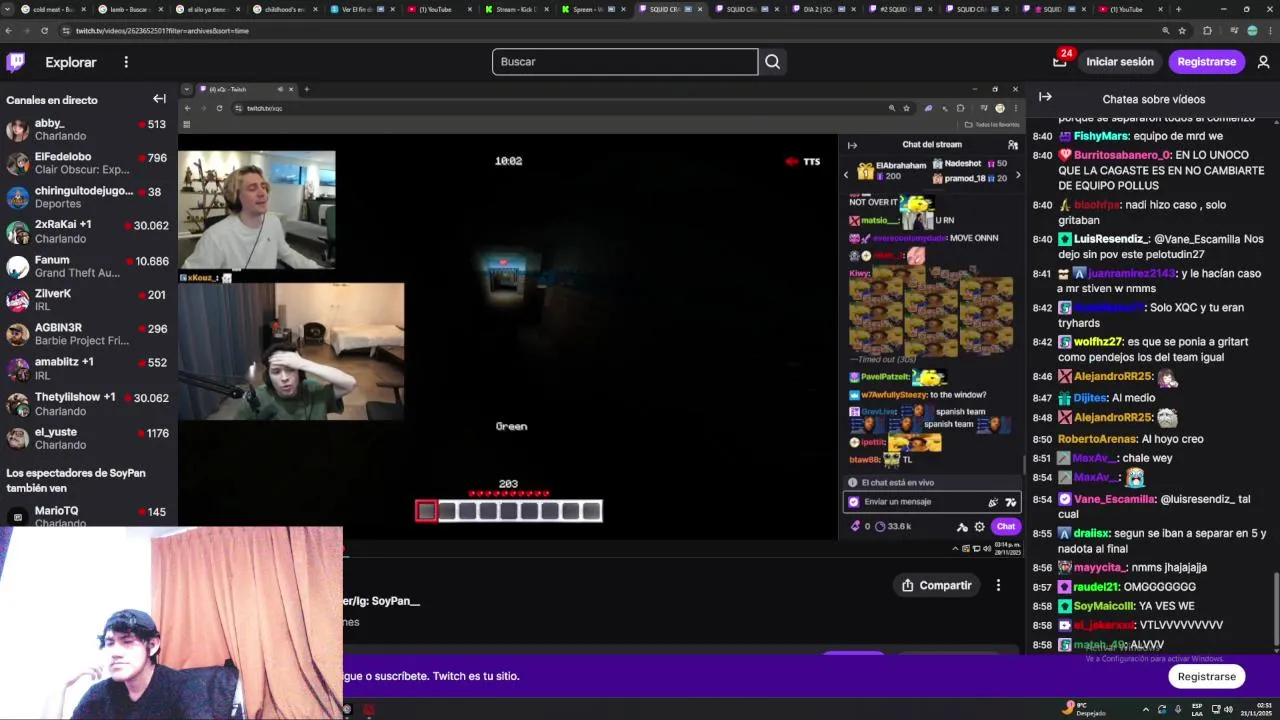
Task: Click wolfhx27 username in chat
Action: click(x=1098, y=342)
